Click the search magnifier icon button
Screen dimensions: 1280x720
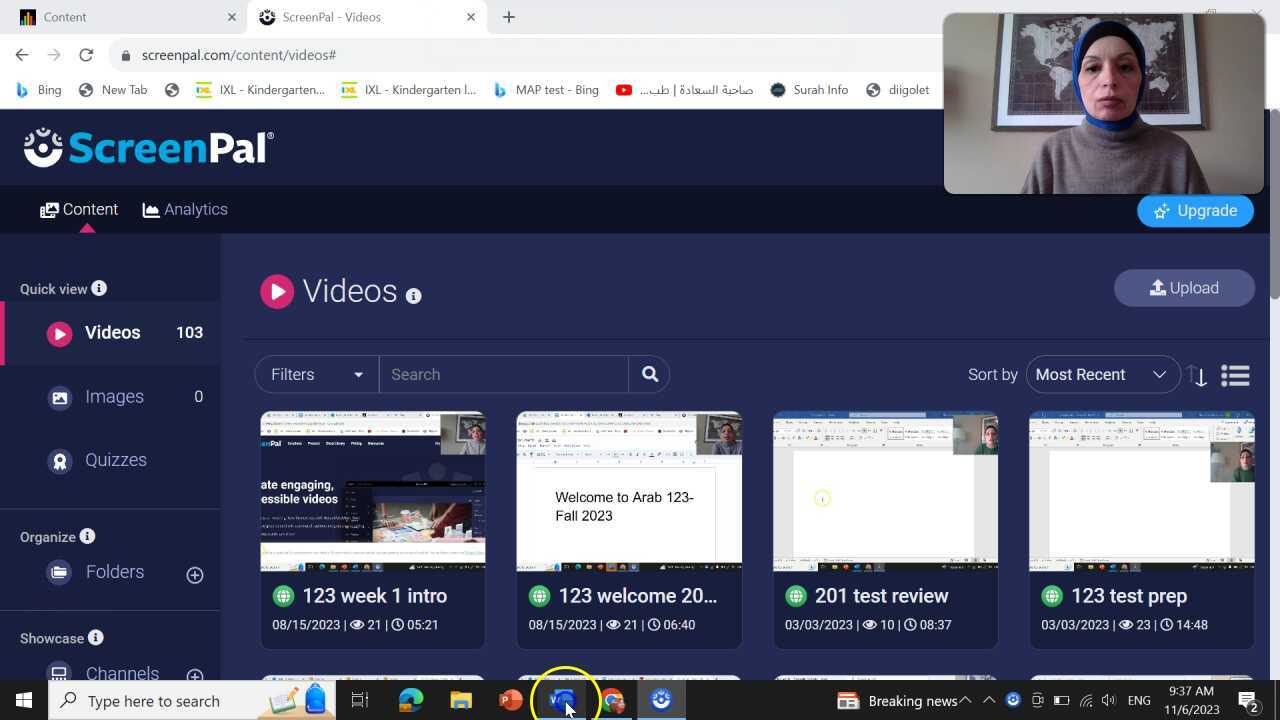click(x=649, y=374)
